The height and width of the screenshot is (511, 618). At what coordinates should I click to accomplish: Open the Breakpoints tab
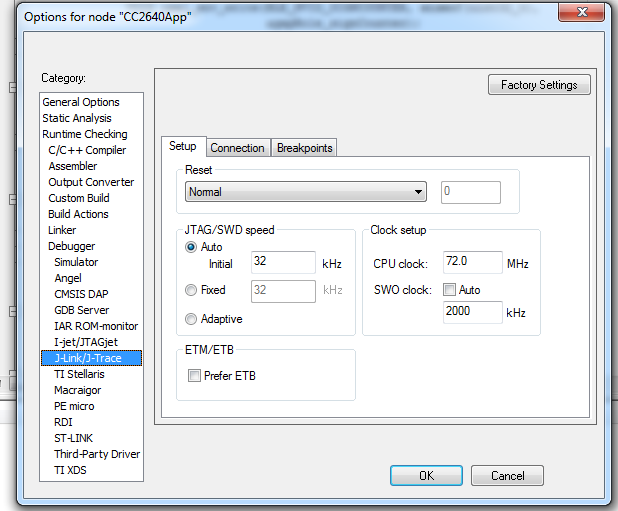click(x=304, y=148)
